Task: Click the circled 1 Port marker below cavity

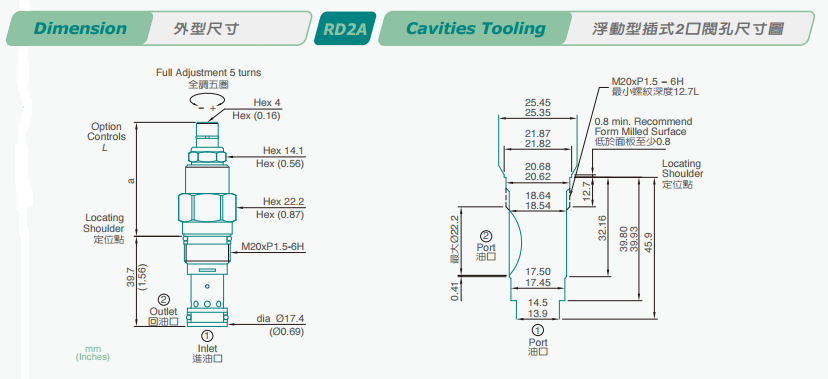Action: [x=538, y=330]
